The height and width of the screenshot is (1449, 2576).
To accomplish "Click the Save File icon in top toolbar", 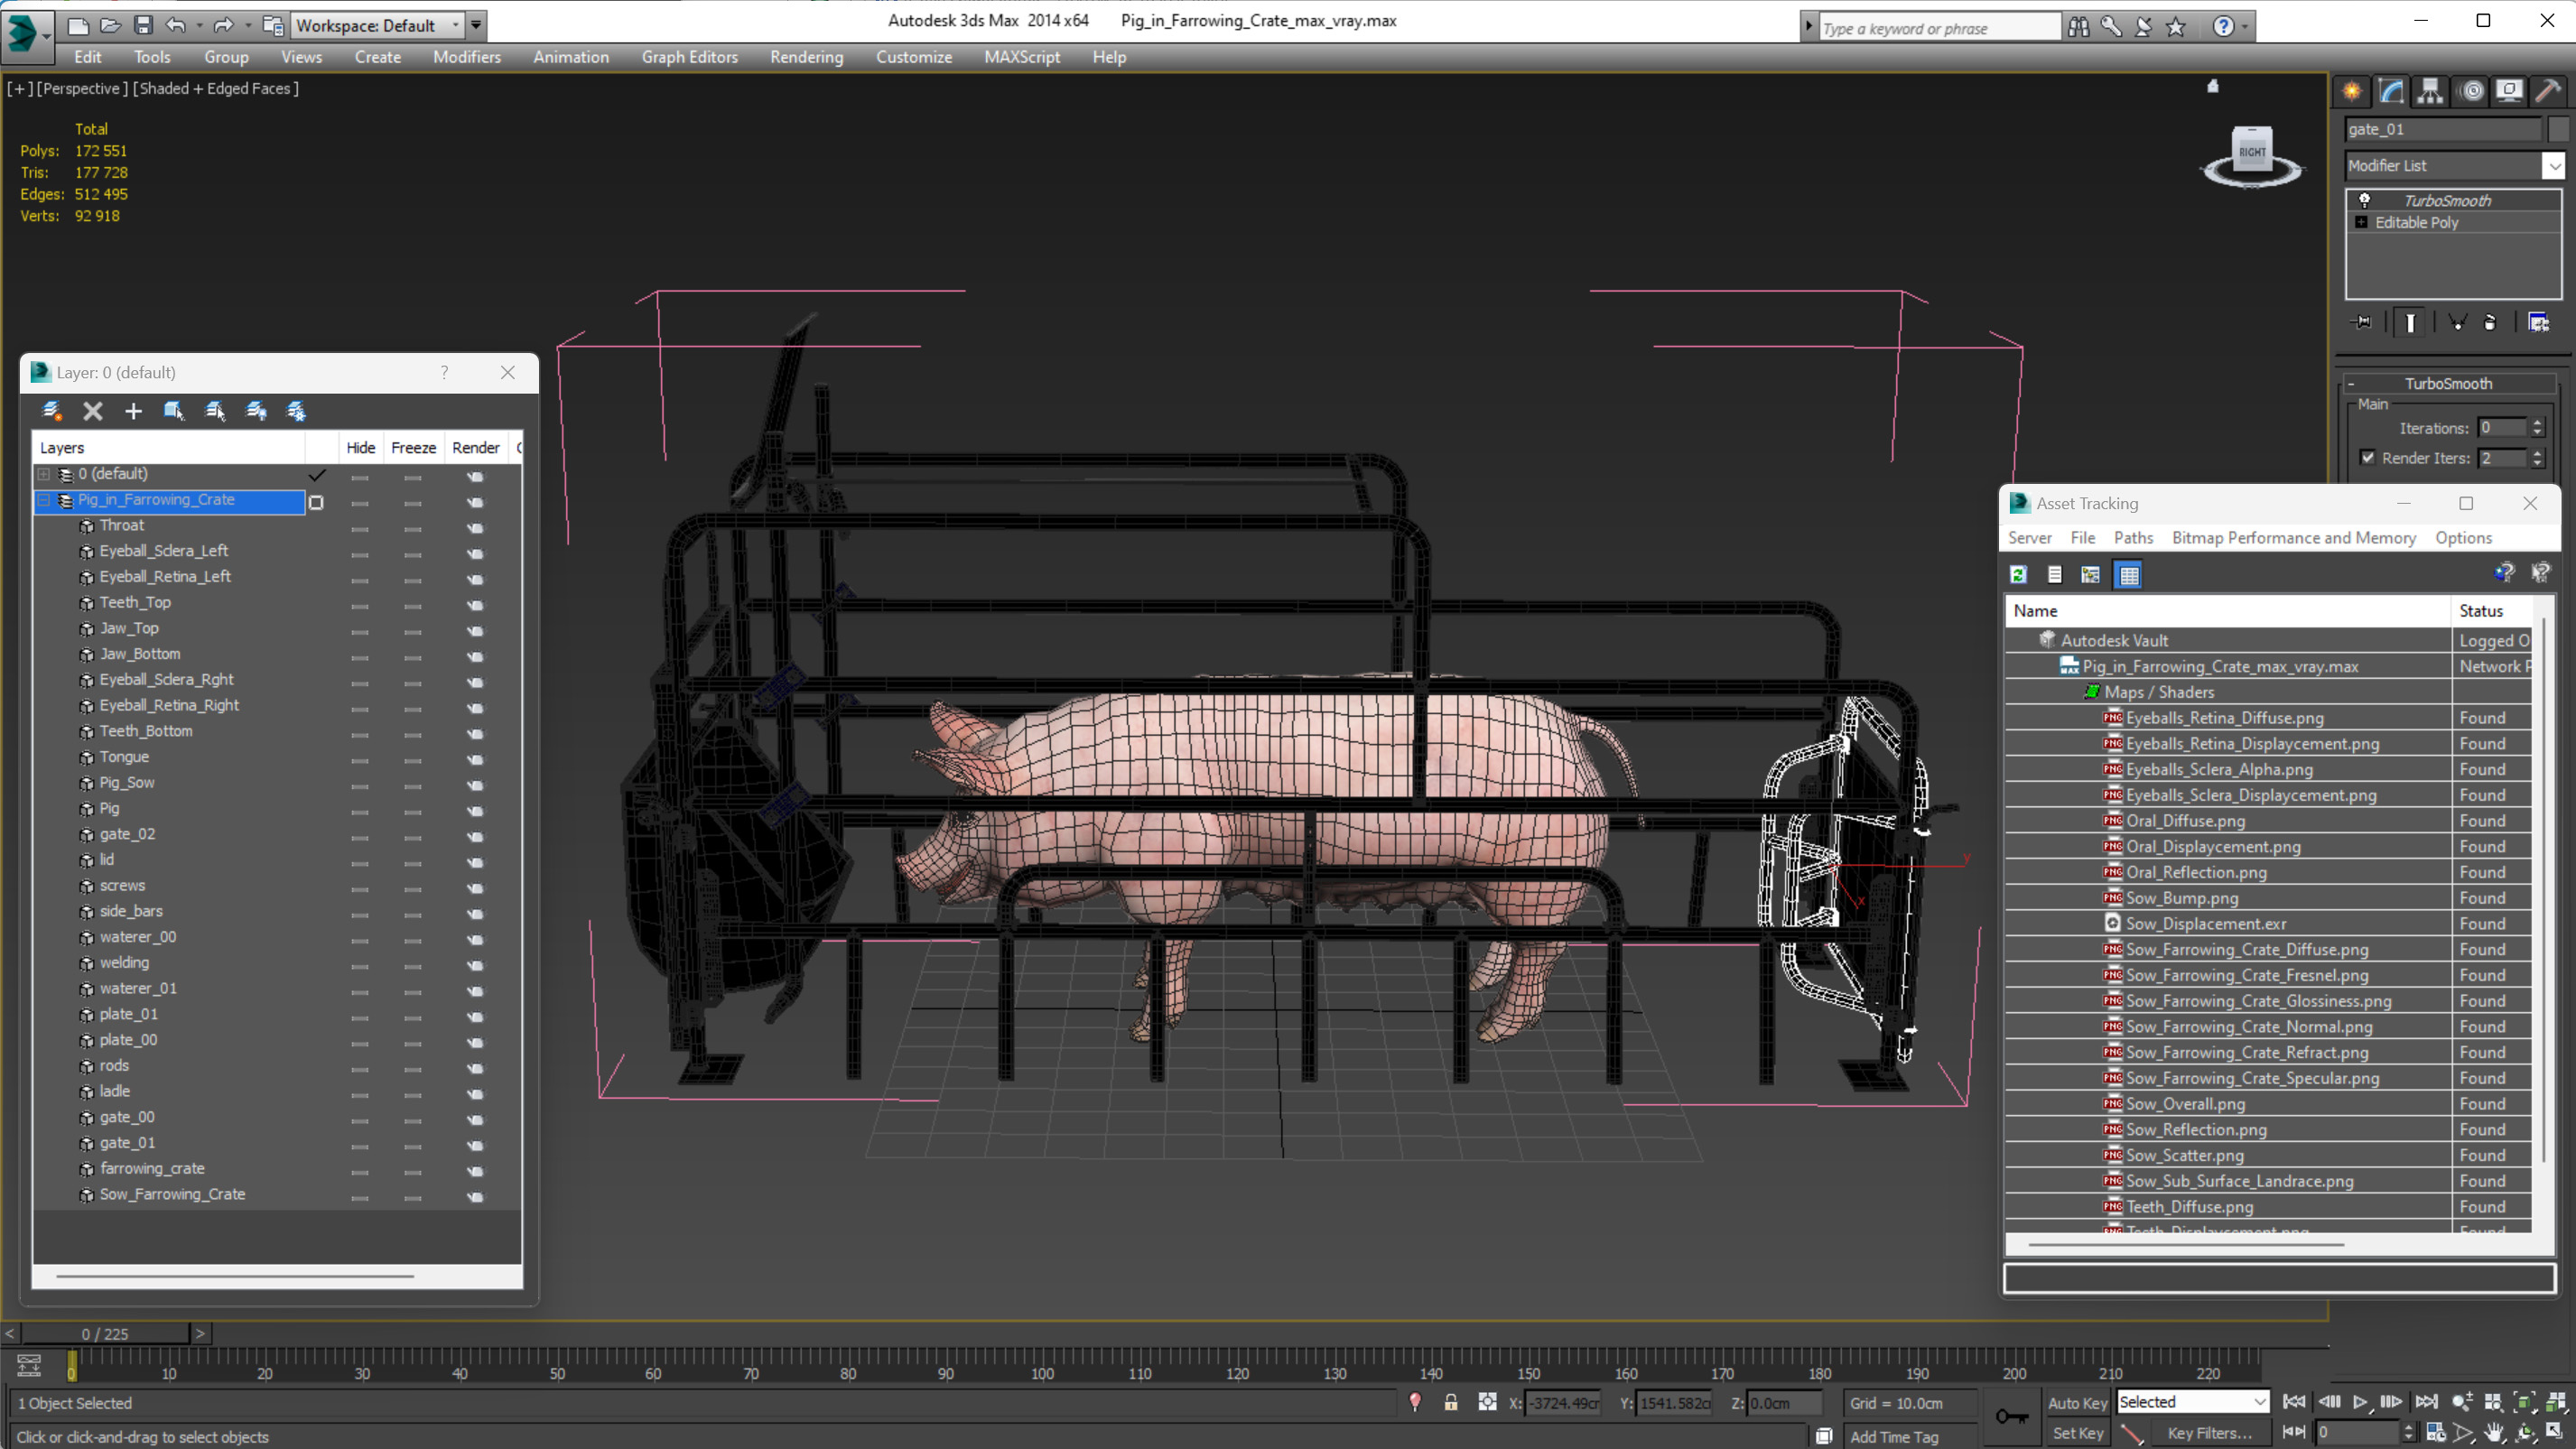I will (x=143, y=25).
